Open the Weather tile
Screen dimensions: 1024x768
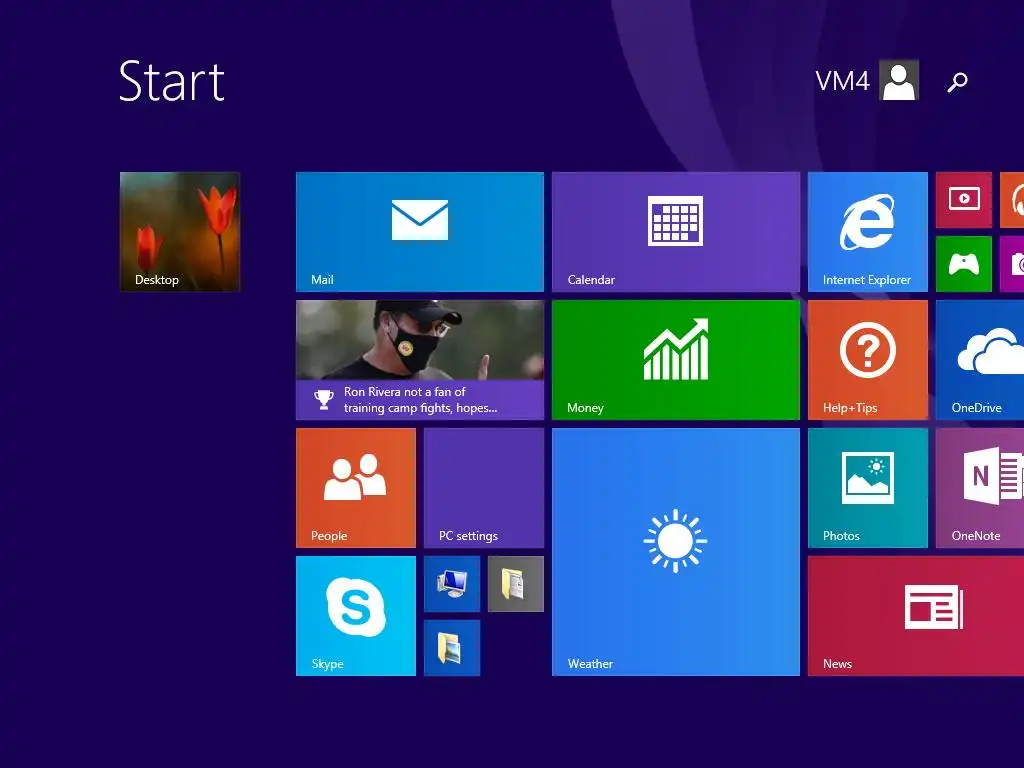coord(675,552)
